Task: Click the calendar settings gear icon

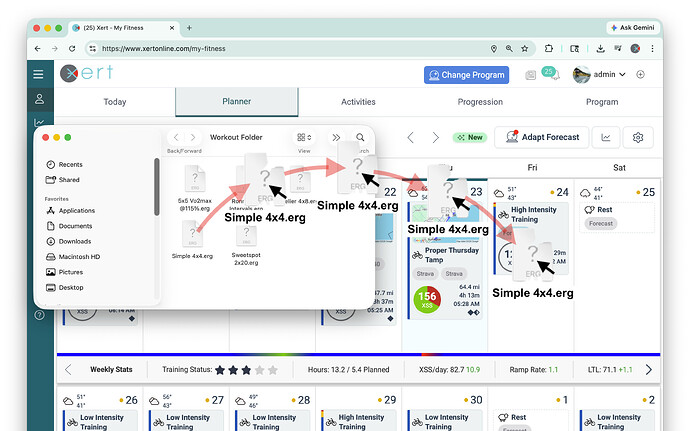Action: [639, 137]
